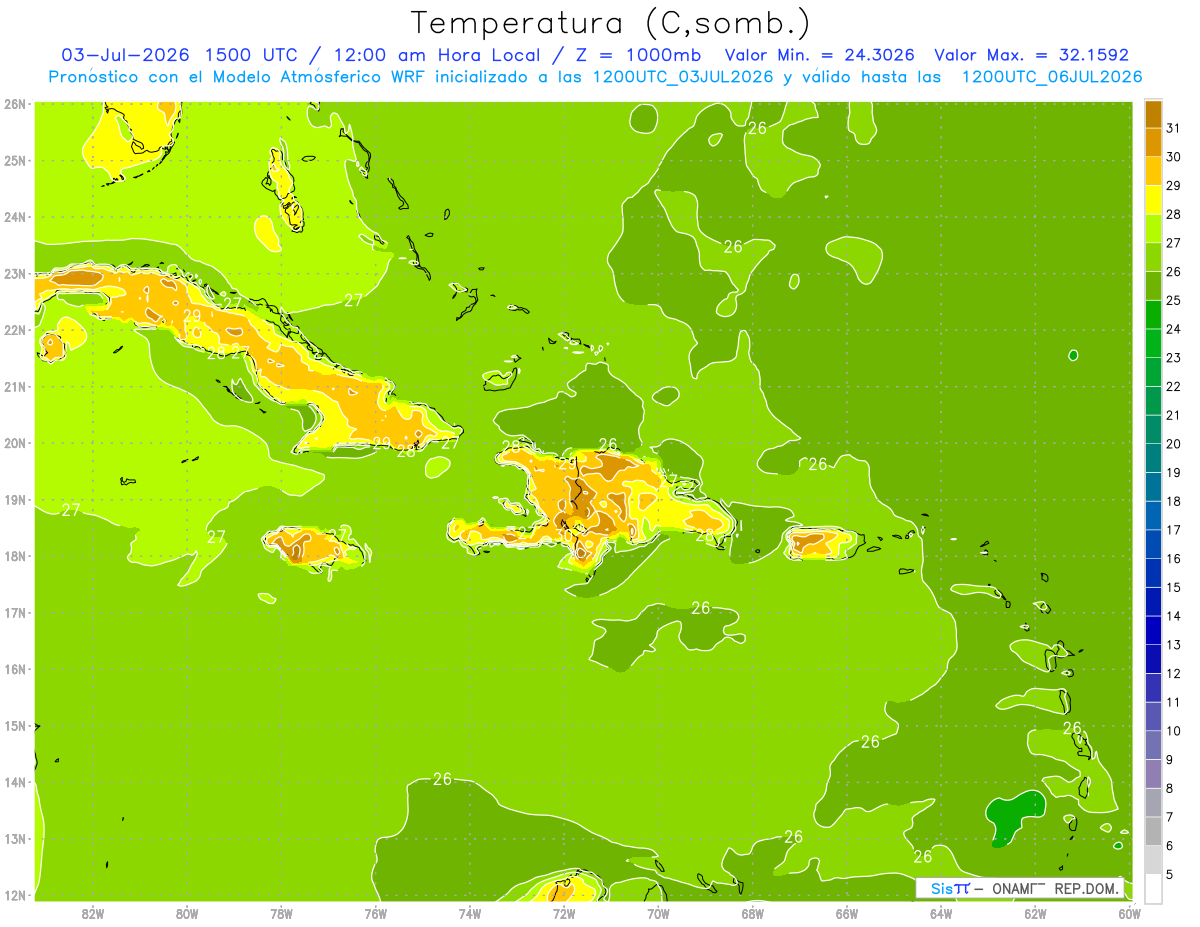Click the latitude label "15N"
This screenshot has width=1200, height=927.
pyautogui.click(x=14, y=726)
